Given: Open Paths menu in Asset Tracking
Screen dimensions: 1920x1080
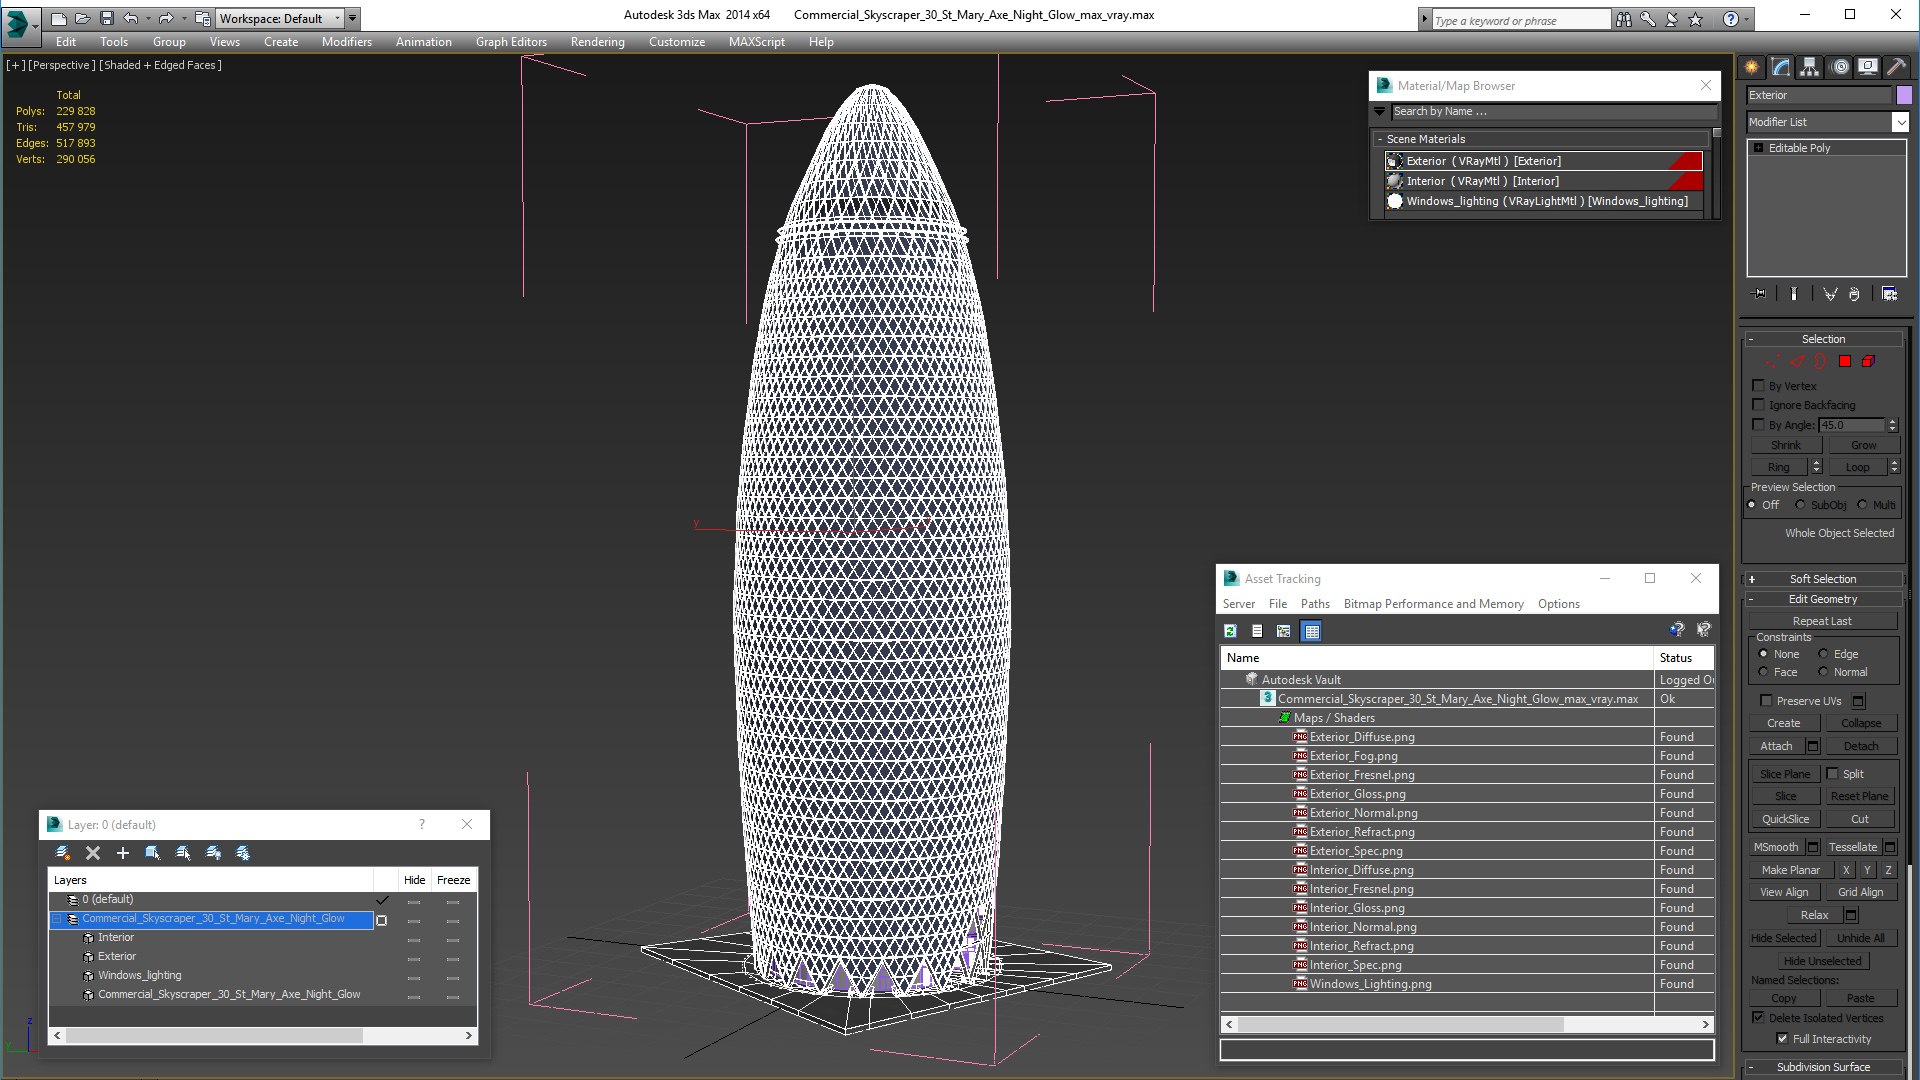Looking at the screenshot, I should [1315, 604].
